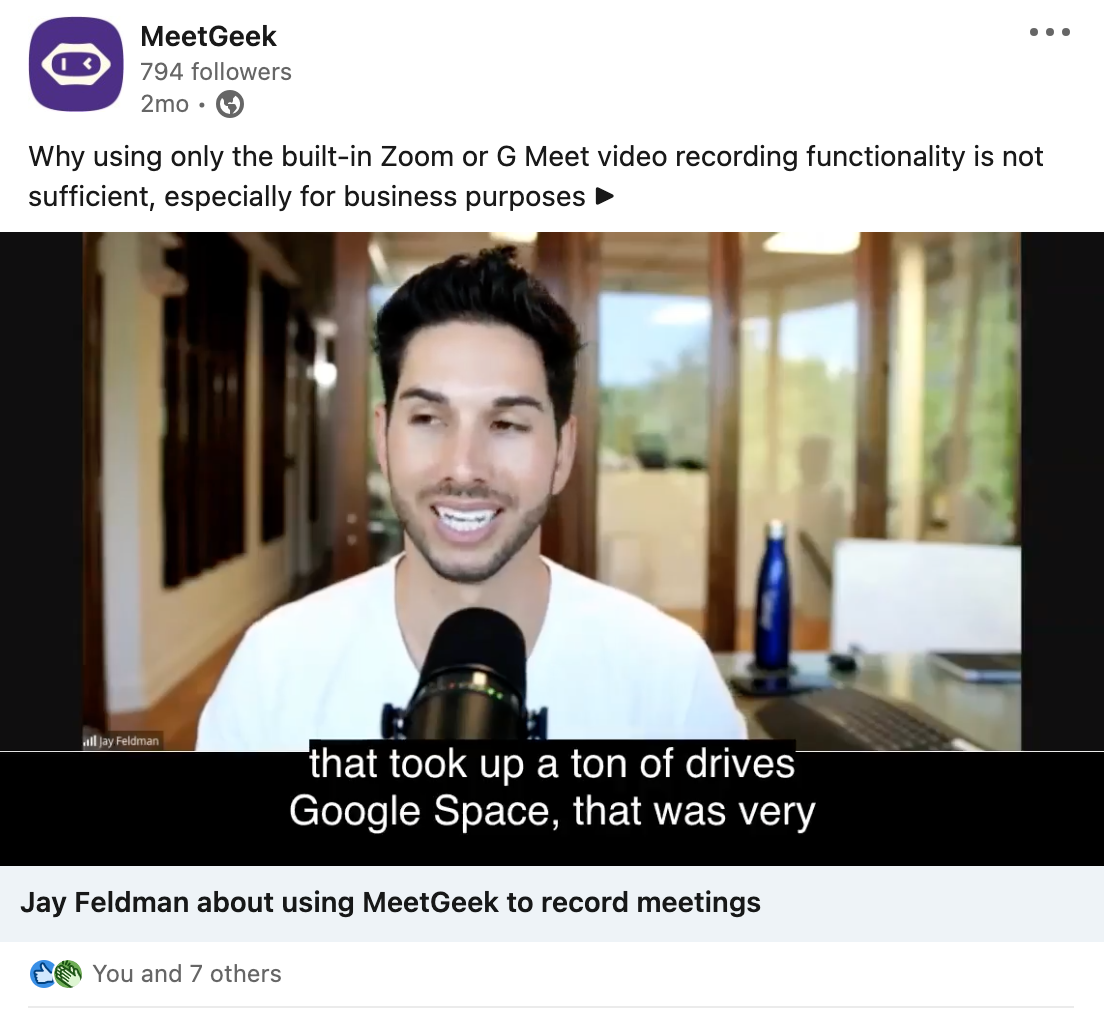Click the signal bars icon in video

coord(89,741)
